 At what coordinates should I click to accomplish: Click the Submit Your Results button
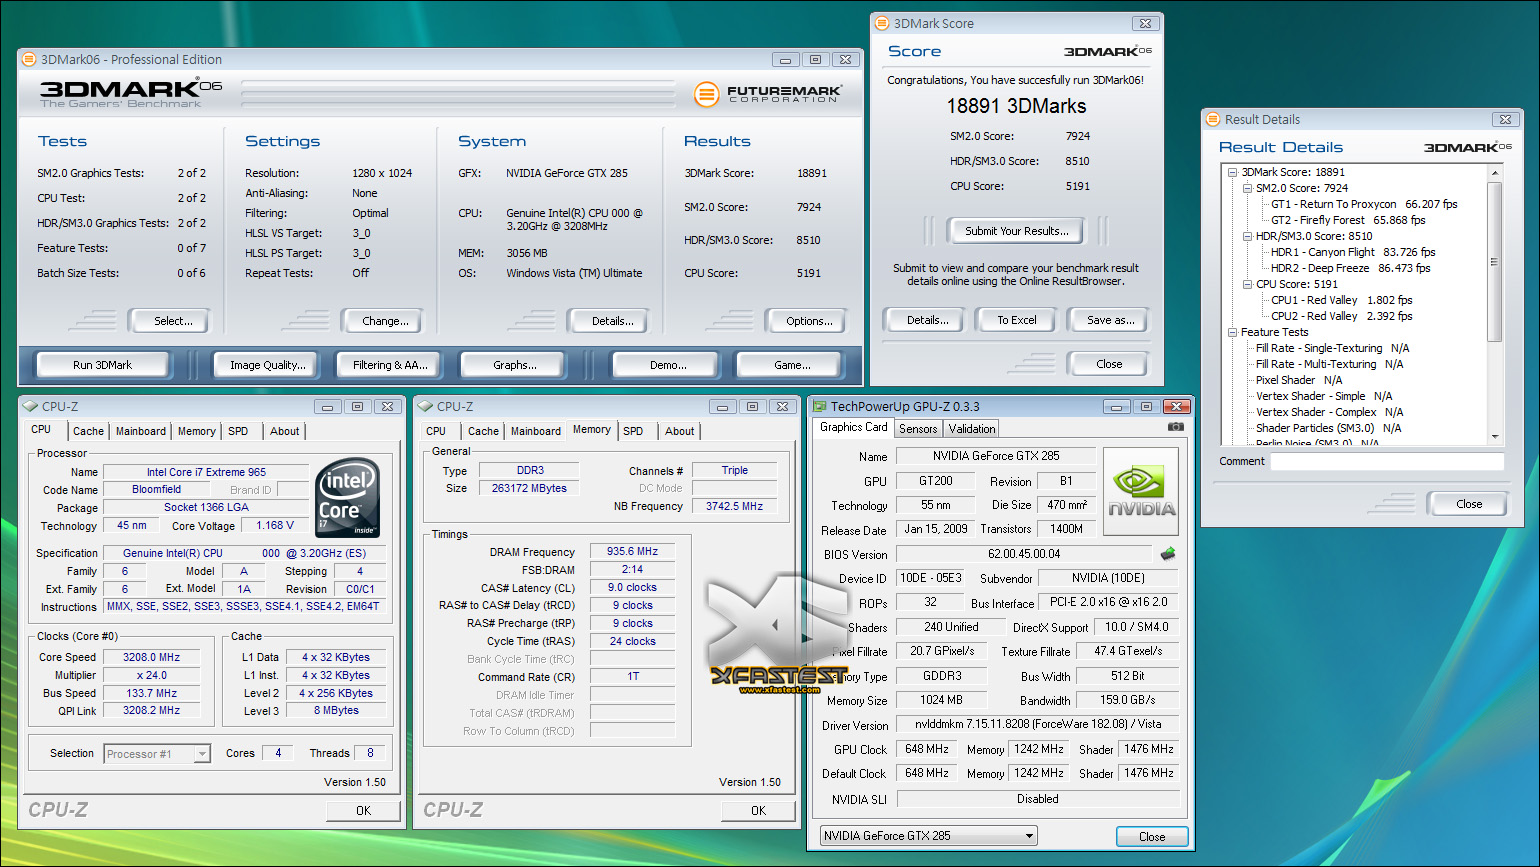pos(1016,231)
